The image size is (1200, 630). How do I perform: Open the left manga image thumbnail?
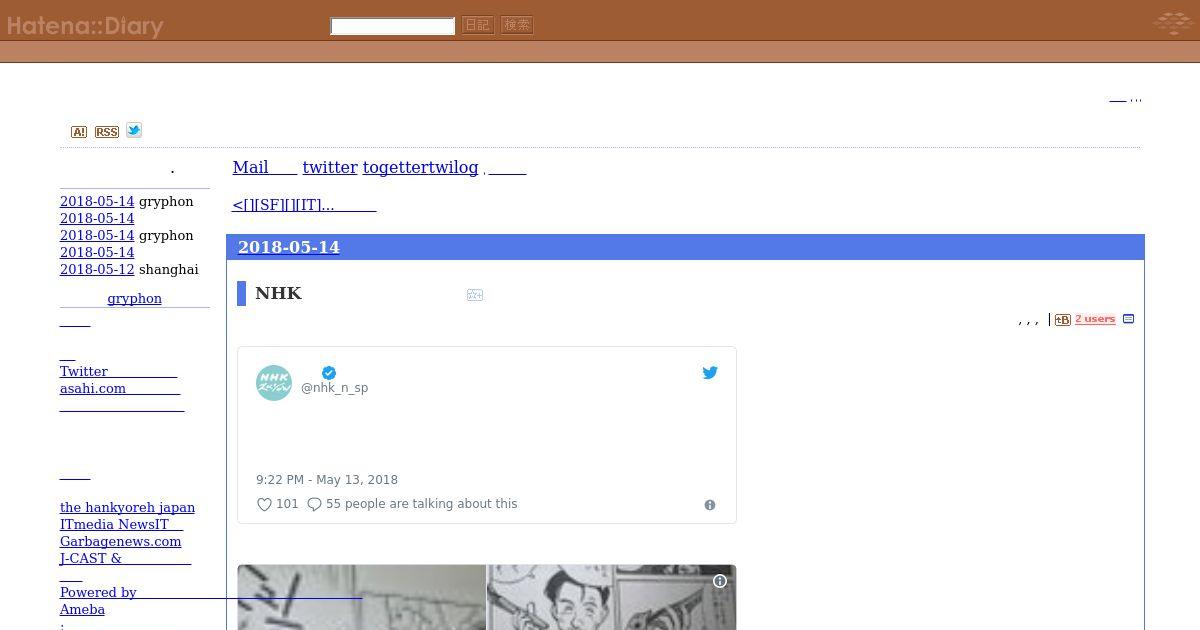pos(361,598)
